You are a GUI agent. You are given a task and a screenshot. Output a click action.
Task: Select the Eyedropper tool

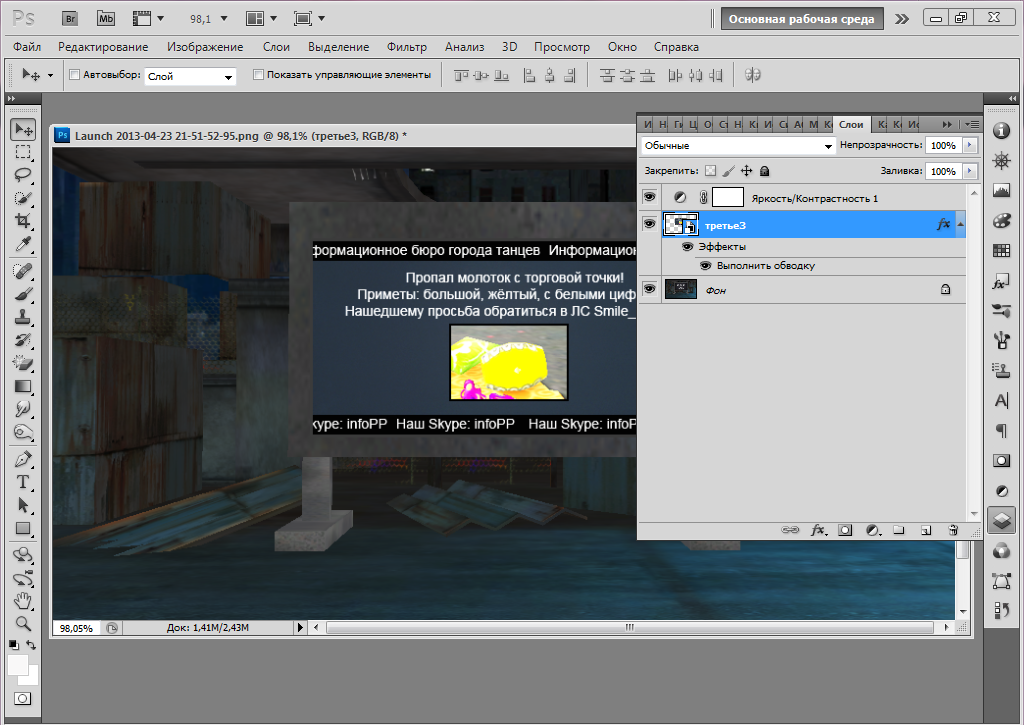pos(22,244)
